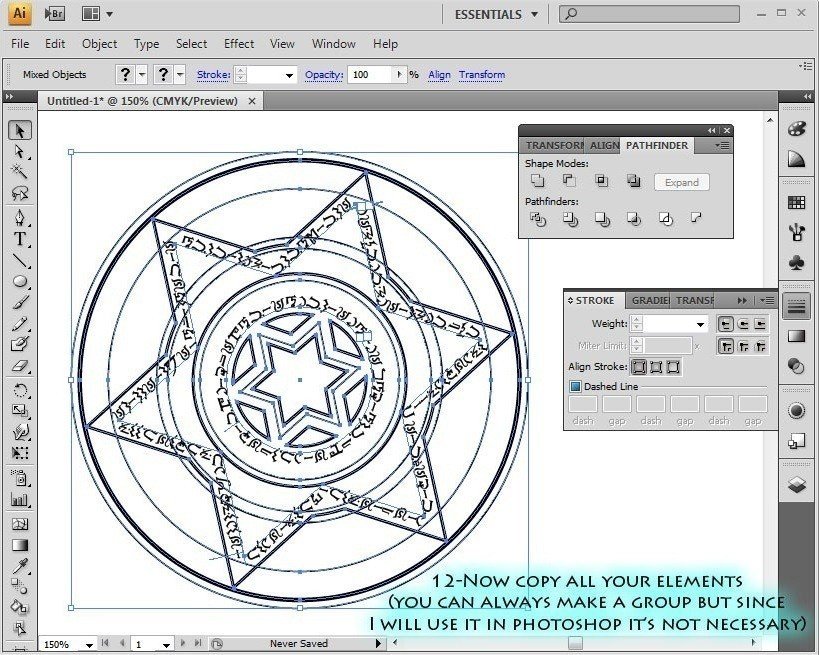The width and height of the screenshot is (819, 655).
Task: Switch to the Align panel tab
Action: 605,144
